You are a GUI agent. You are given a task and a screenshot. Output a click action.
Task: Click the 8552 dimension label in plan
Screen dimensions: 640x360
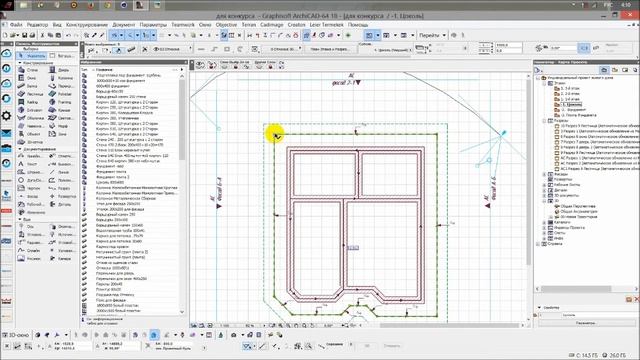(x=353, y=248)
